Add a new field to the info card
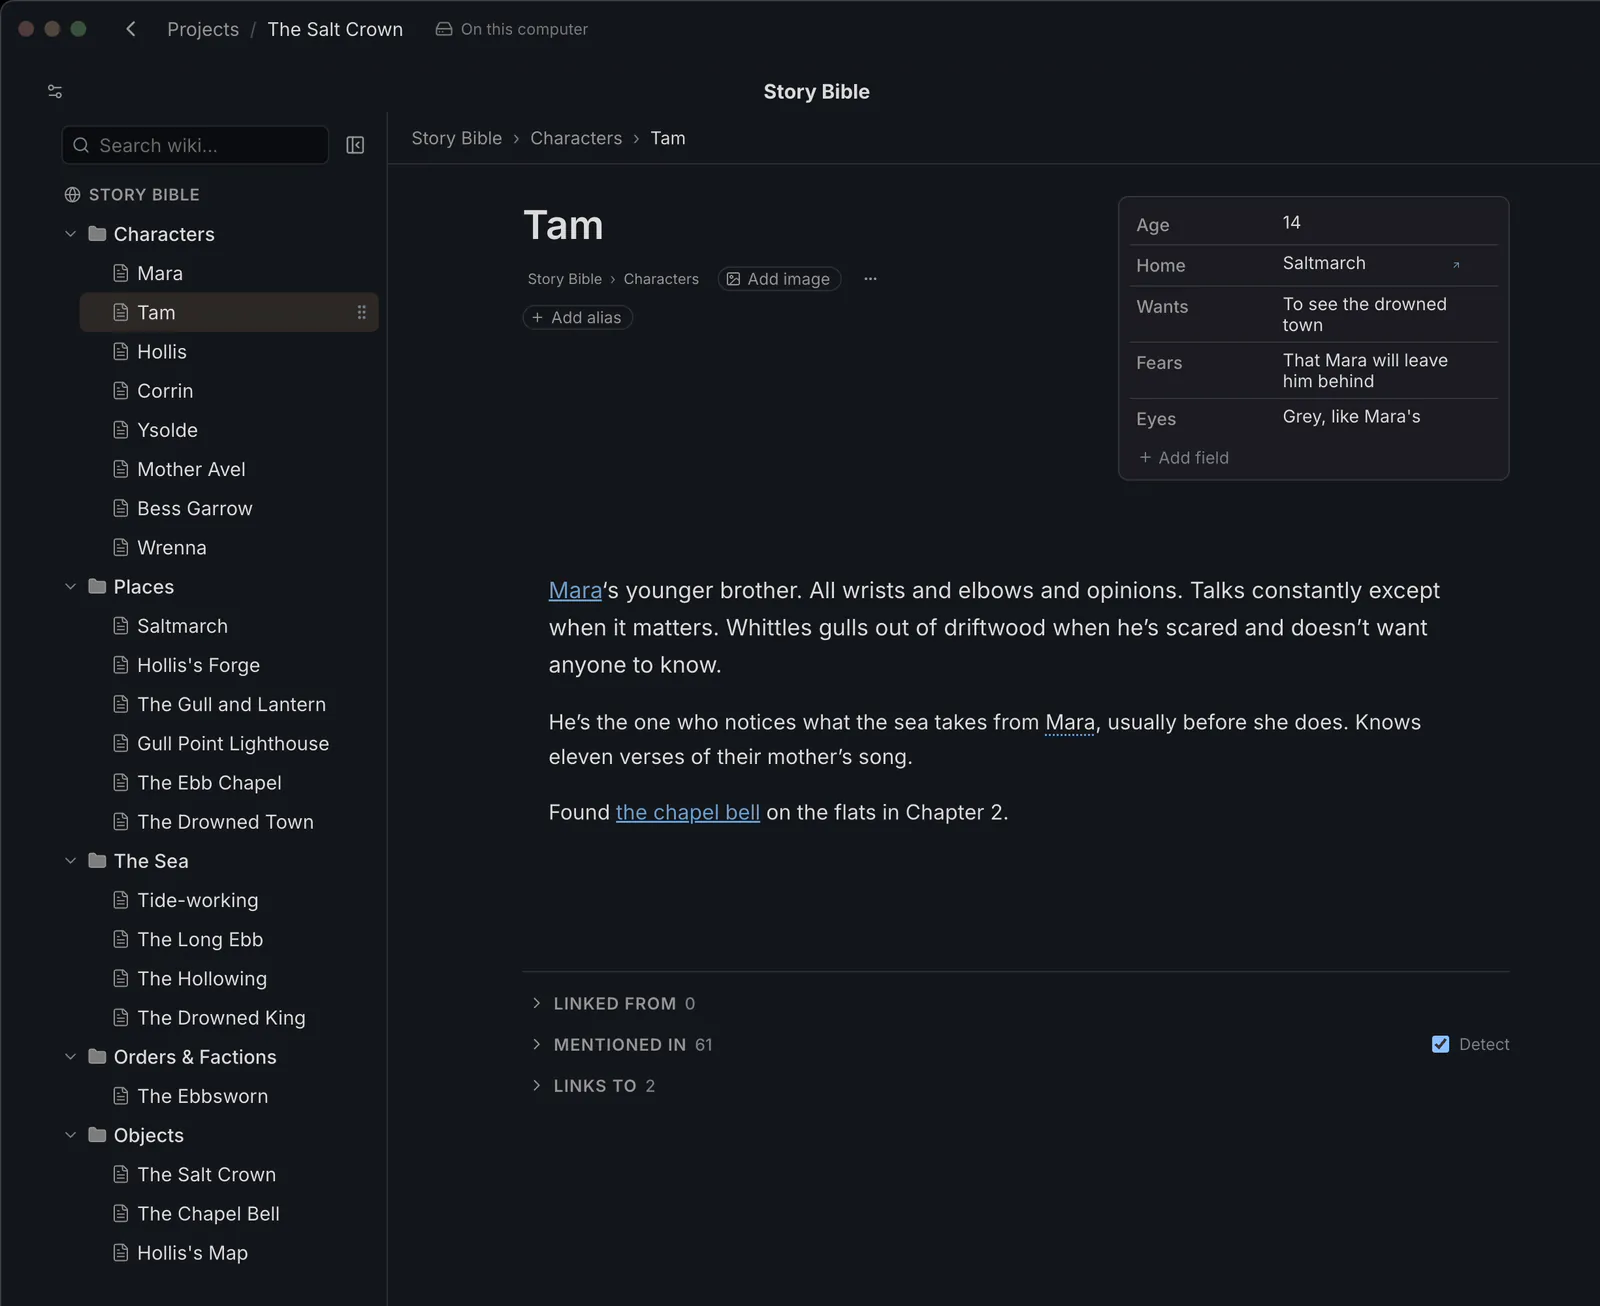This screenshot has height=1306, width=1600. (x=1184, y=458)
